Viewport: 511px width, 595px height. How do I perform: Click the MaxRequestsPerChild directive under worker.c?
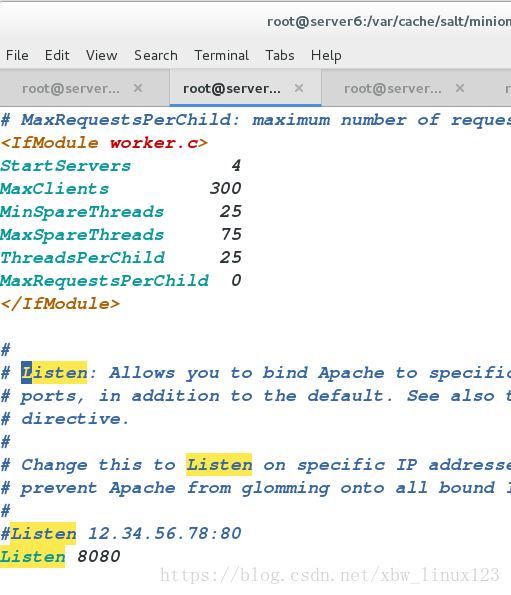[x=104, y=281]
